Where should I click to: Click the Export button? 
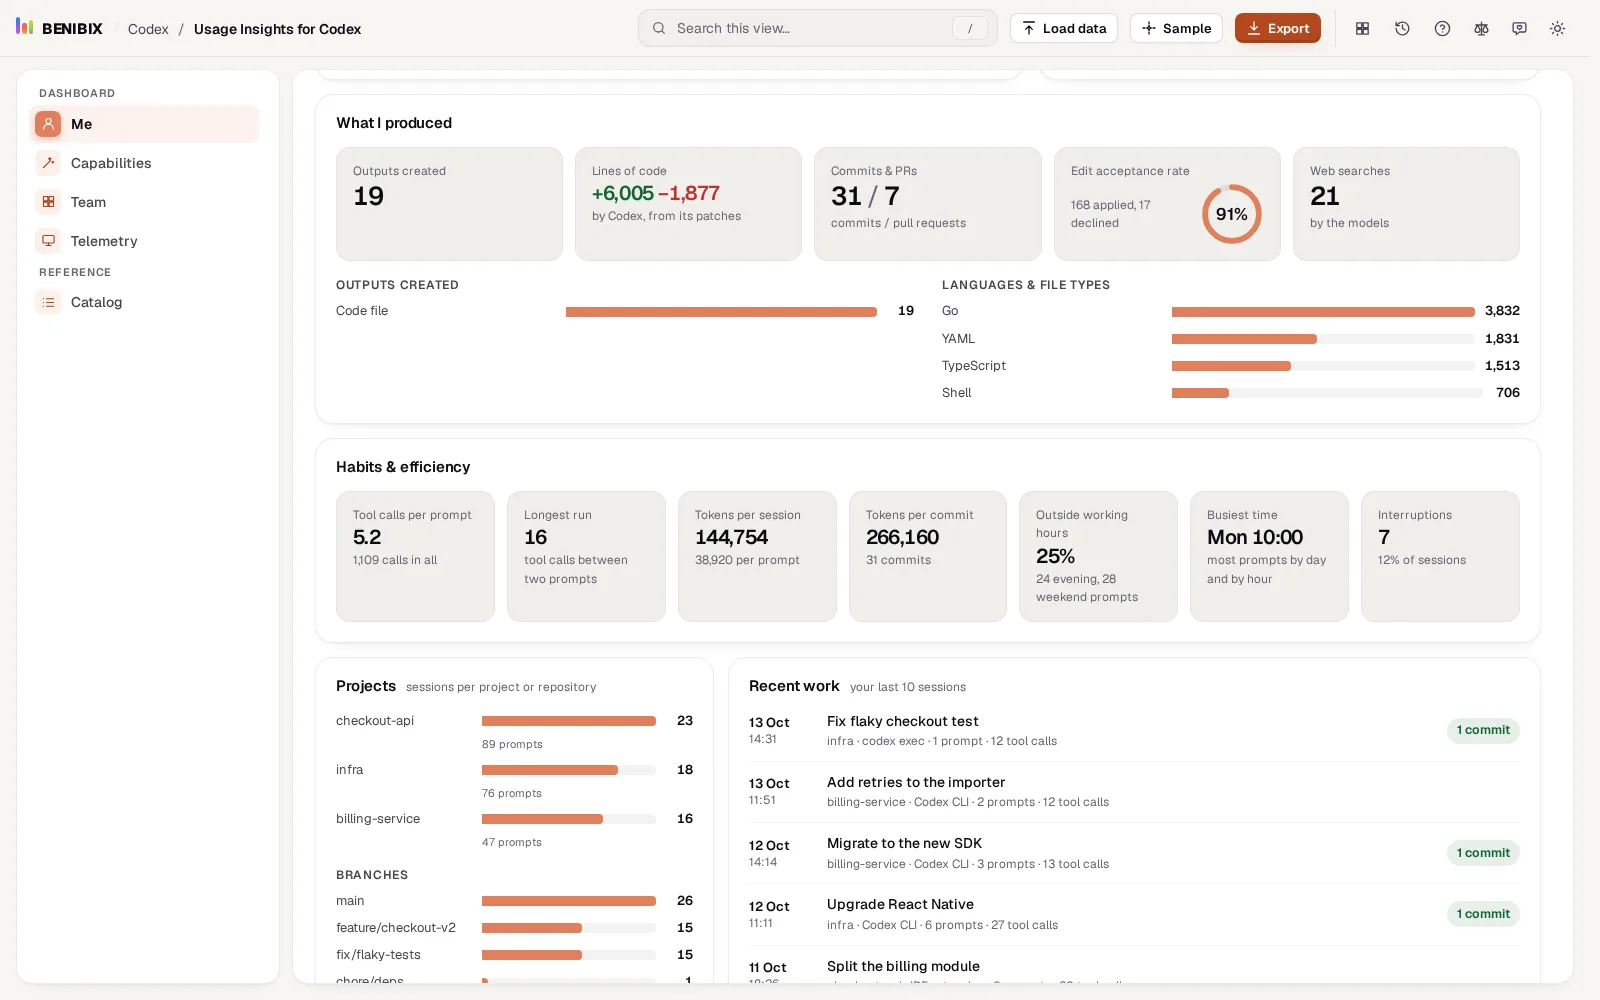pos(1277,28)
